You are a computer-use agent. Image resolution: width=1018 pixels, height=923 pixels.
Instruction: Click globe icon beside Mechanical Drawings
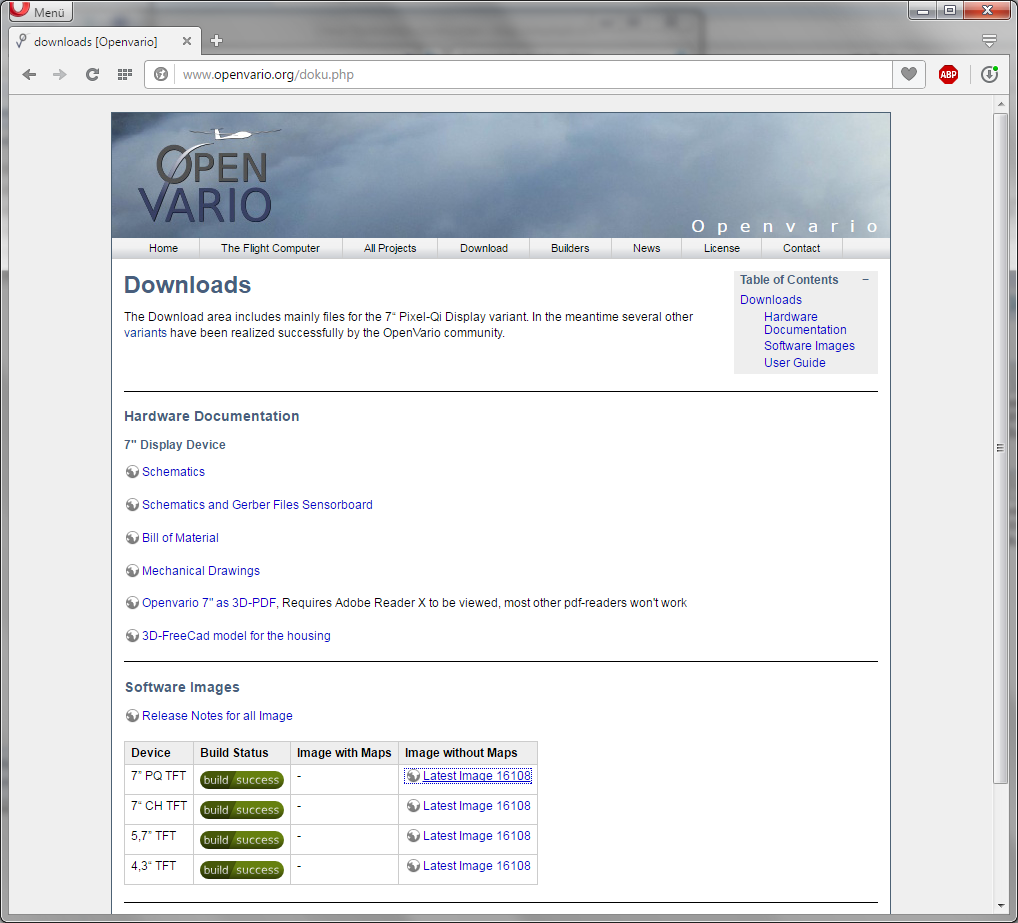132,571
